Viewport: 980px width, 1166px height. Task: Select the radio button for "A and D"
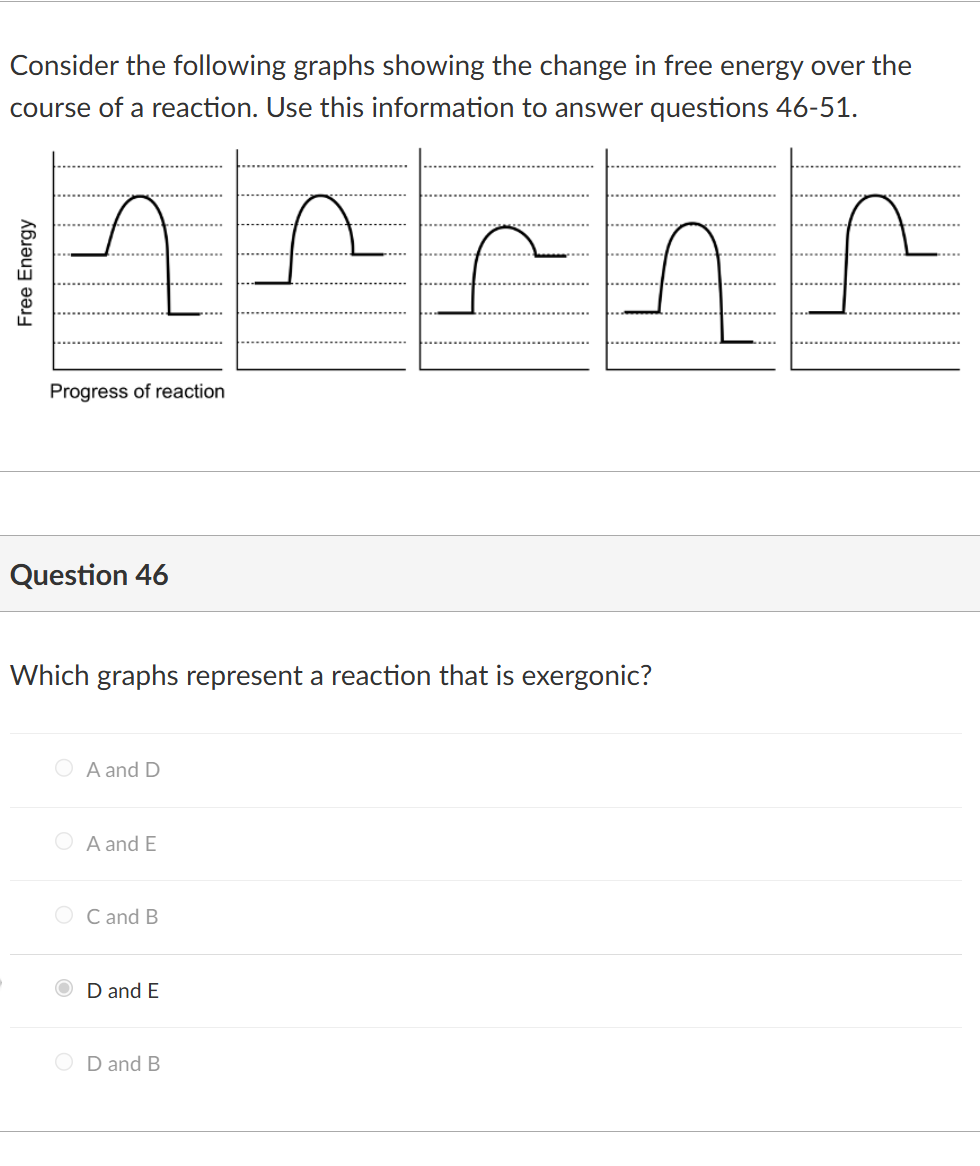point(63,768)
